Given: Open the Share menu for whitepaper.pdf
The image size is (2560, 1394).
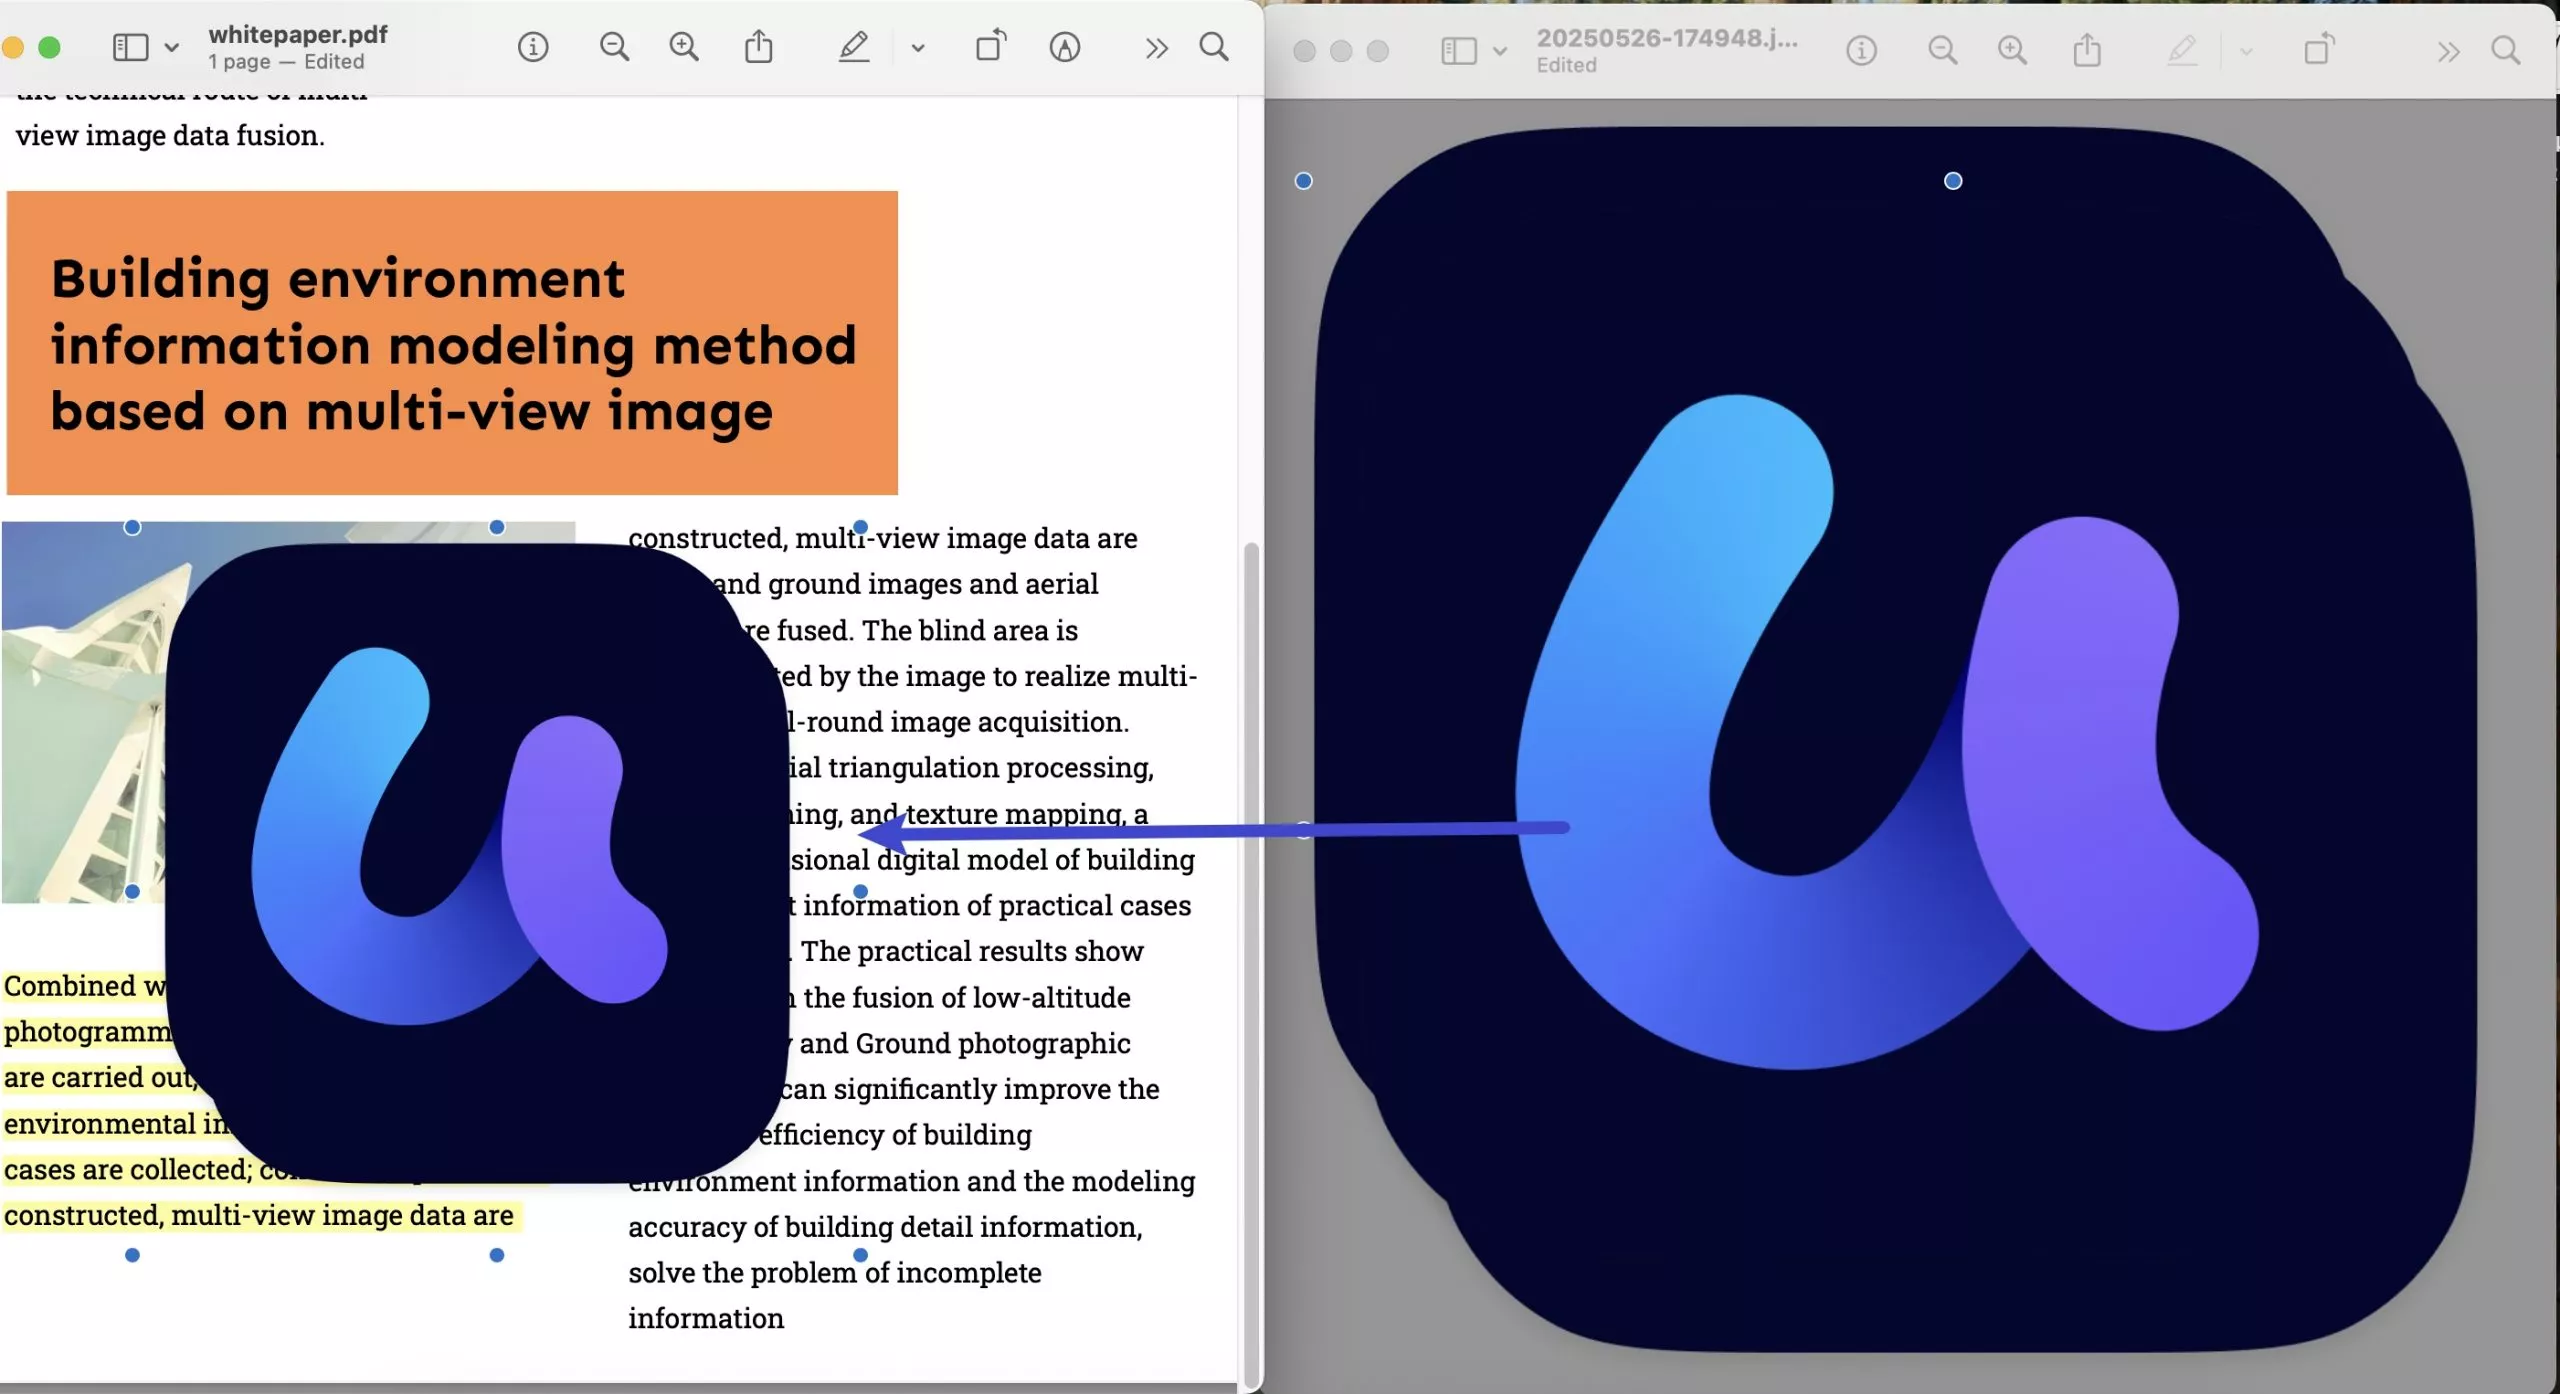Looking at the screenshot, I should (x=759, y=47).
